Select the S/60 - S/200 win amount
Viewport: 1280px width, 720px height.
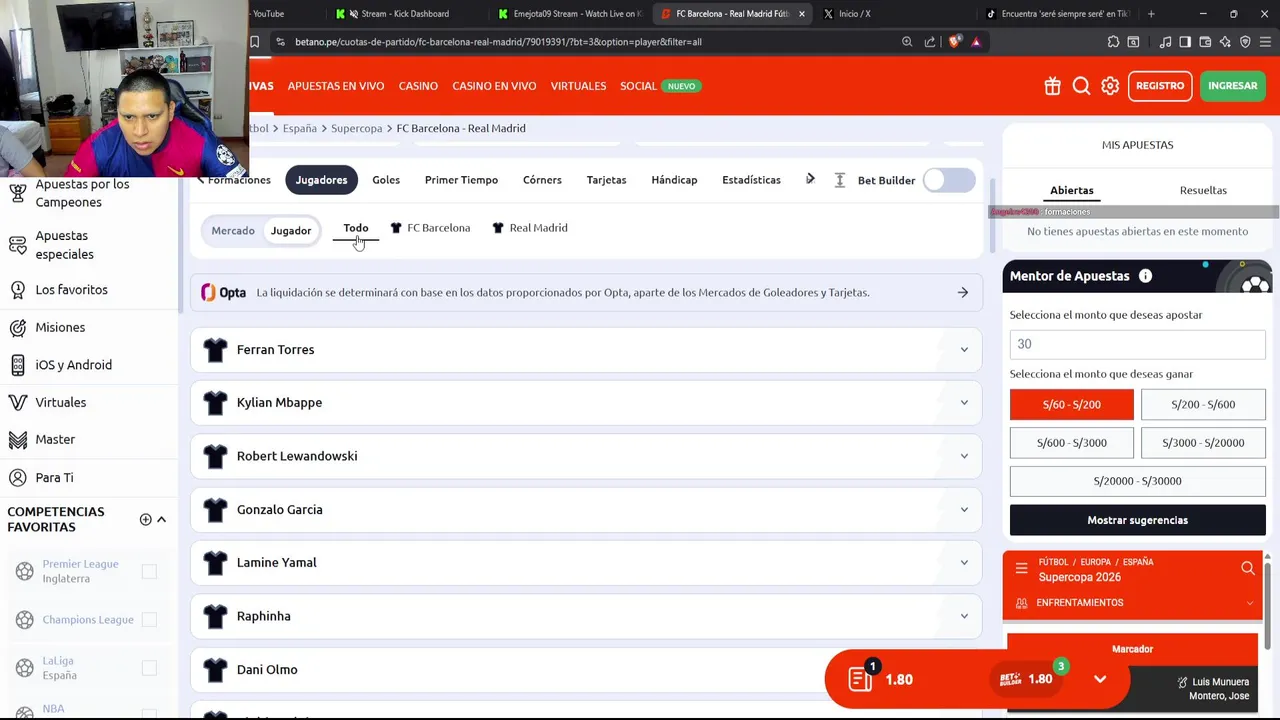(x=1071, y=404)
